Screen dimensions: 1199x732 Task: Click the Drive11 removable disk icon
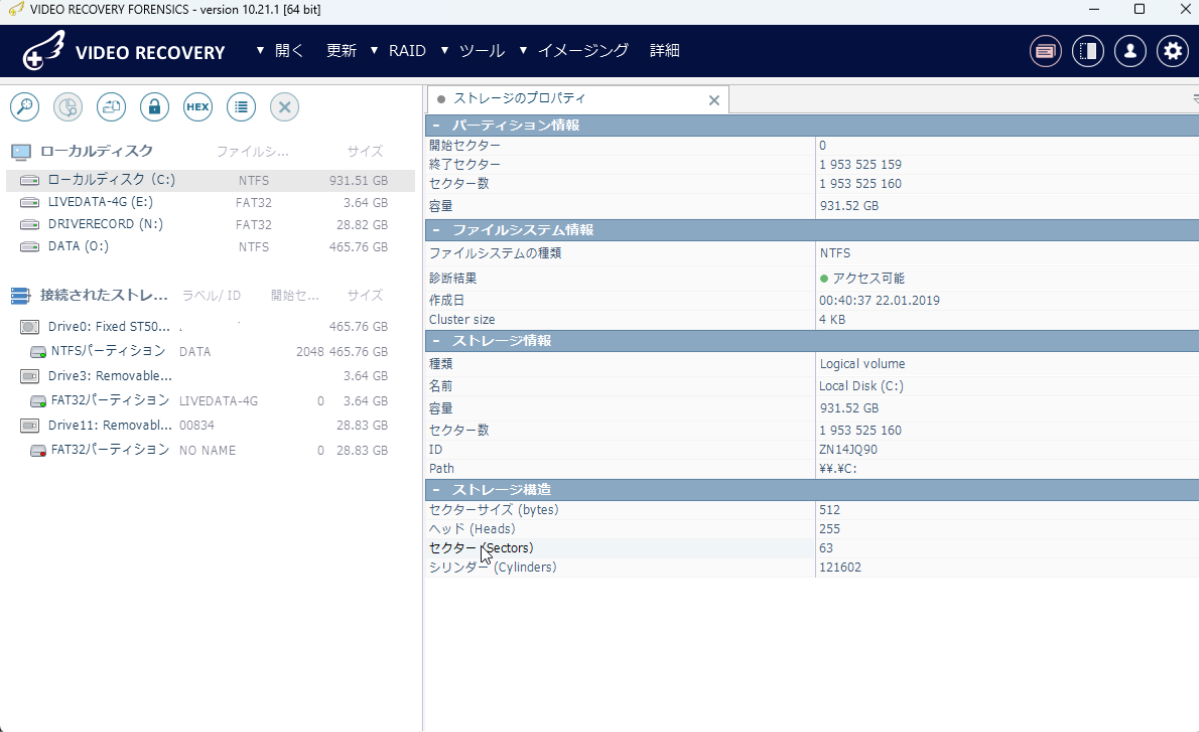[x=30, y=425]
